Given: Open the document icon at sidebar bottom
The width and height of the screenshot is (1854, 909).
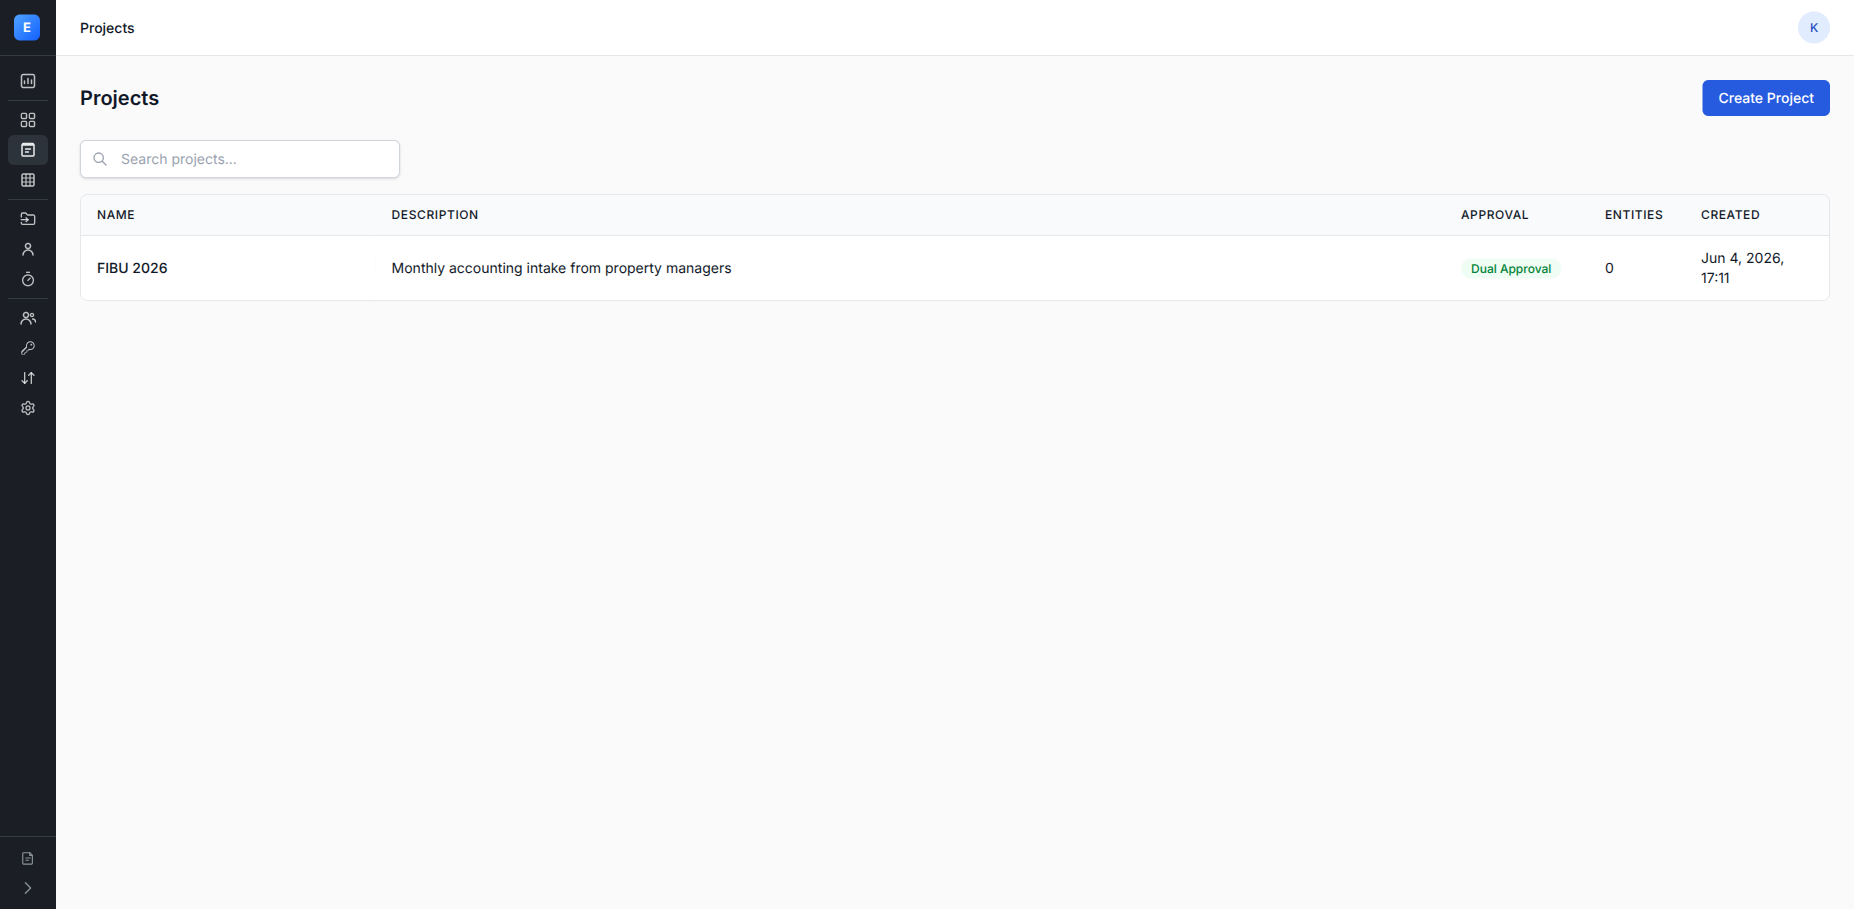Looking at the screenshot, I should pyautogui.click(x=28, y=858).
